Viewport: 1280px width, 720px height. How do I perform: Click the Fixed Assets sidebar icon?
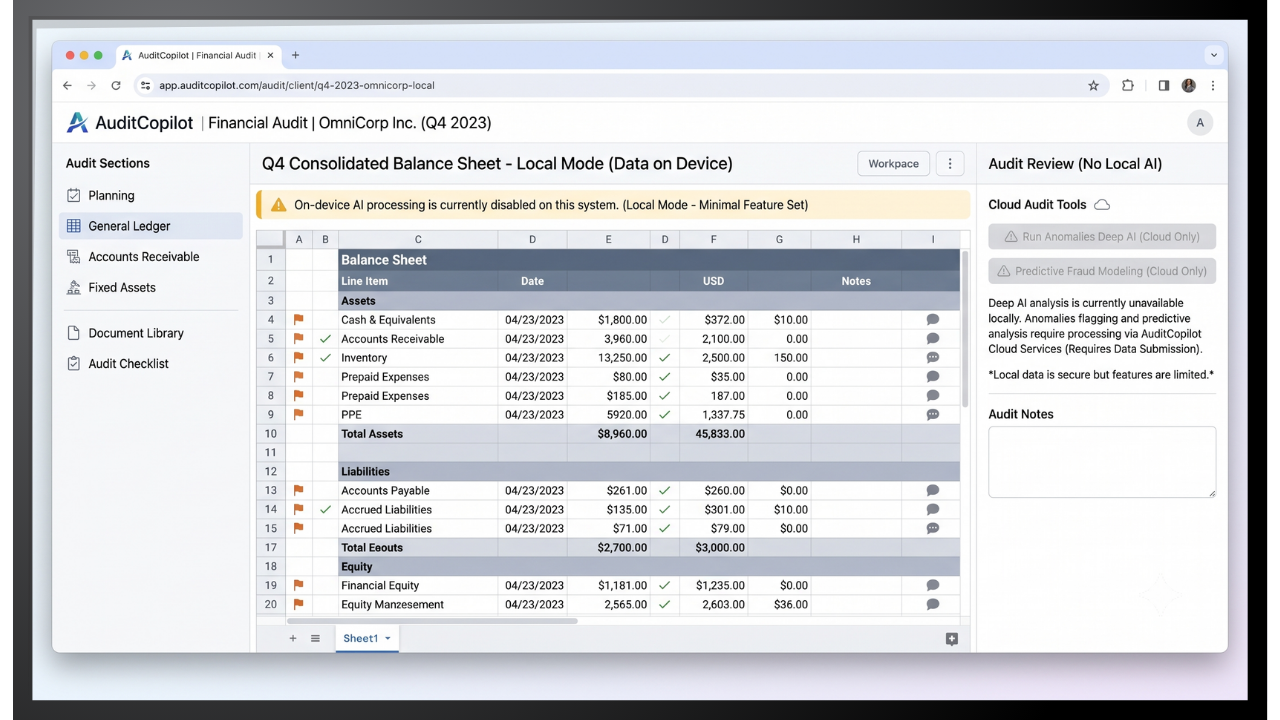point(74,288)
